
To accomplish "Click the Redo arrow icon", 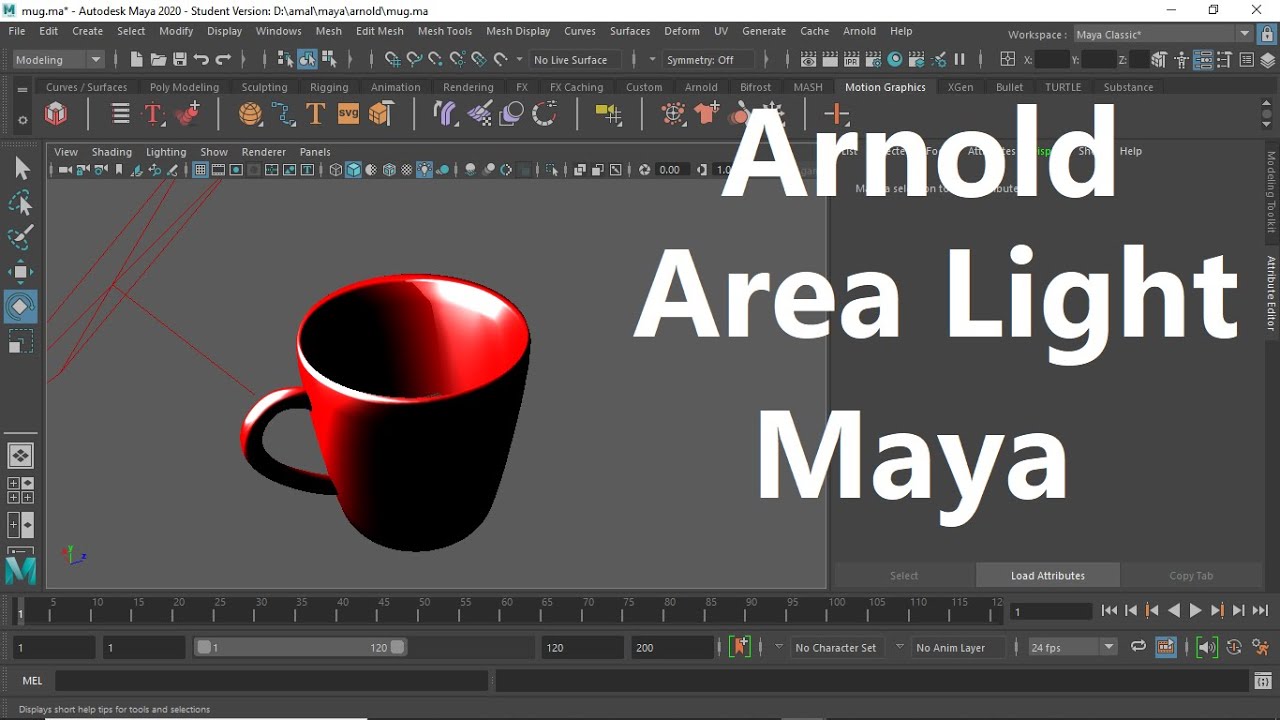I will click(223, 59).
